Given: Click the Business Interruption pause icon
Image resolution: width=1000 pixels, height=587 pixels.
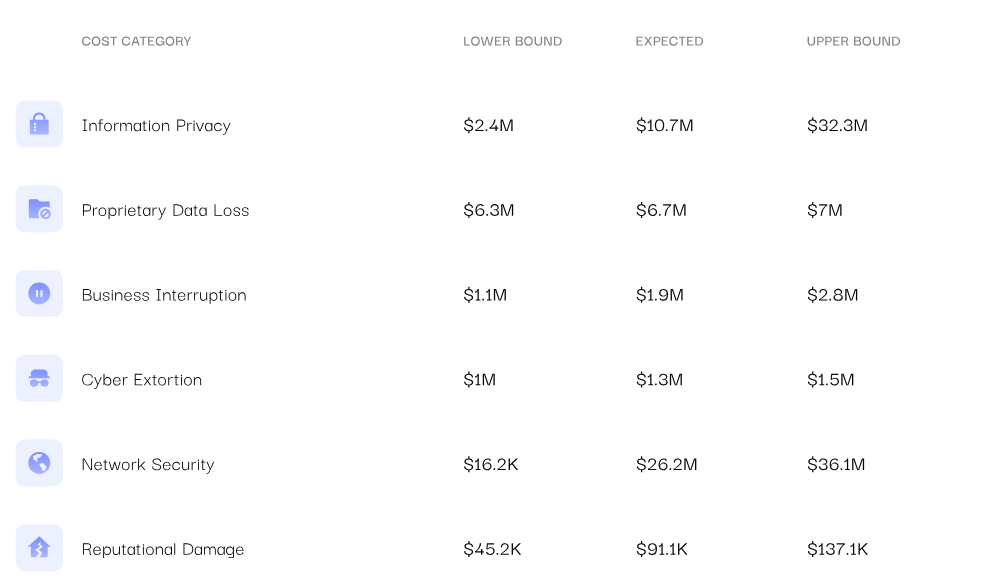Looking at the screenshot, I should click(x=39, y=294).
